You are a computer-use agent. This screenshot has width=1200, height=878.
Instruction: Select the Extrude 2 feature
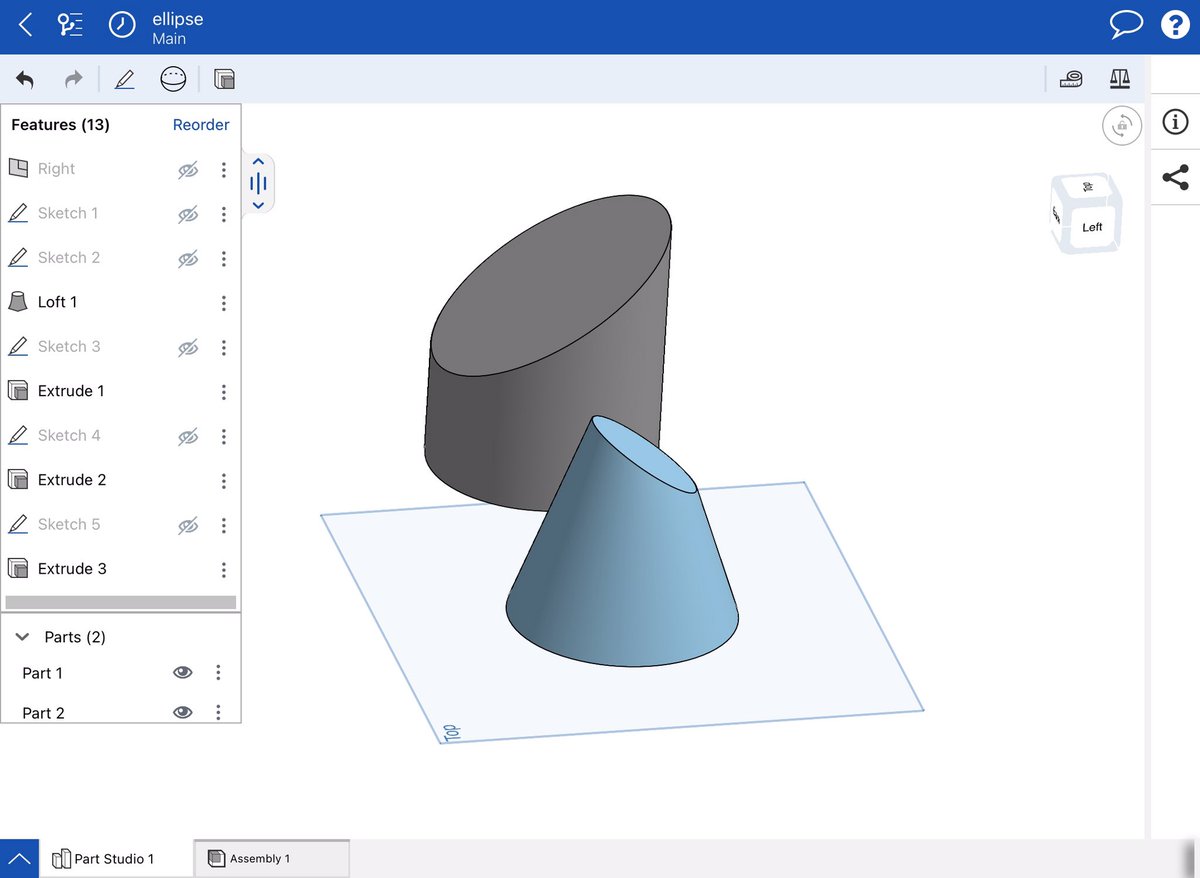(x=72, y=480)
